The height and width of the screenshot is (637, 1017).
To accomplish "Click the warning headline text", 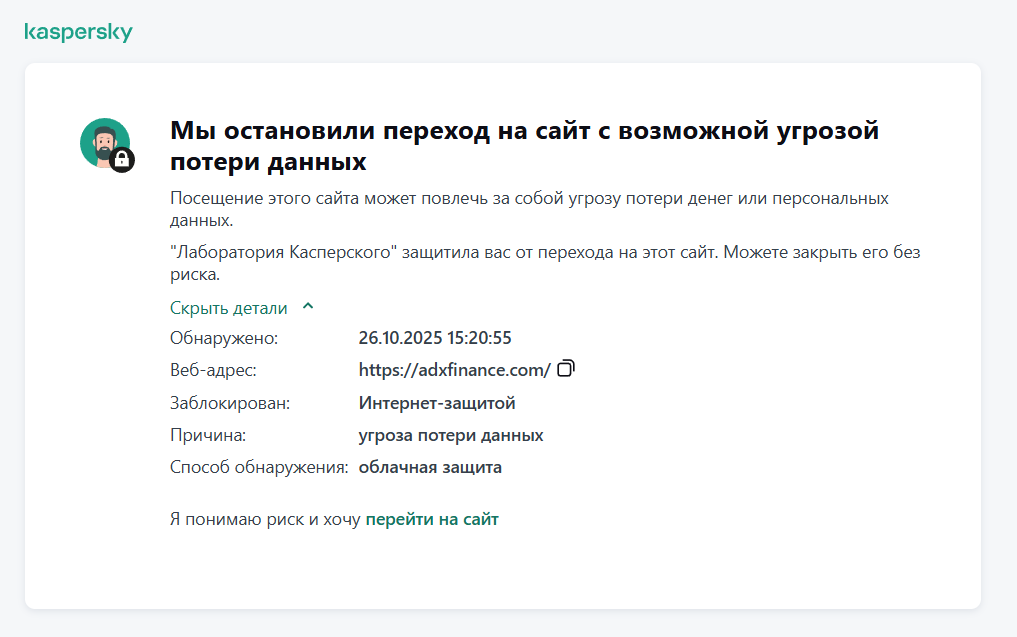I will coord(524,145).
